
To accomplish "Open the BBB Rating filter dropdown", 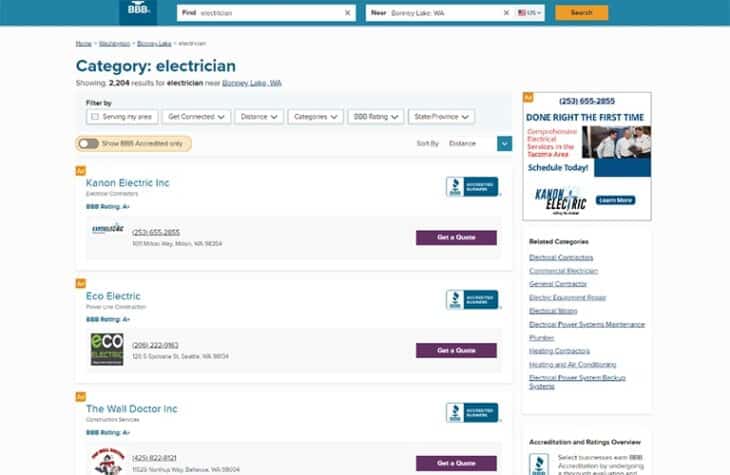I will [x=374, y=117].
